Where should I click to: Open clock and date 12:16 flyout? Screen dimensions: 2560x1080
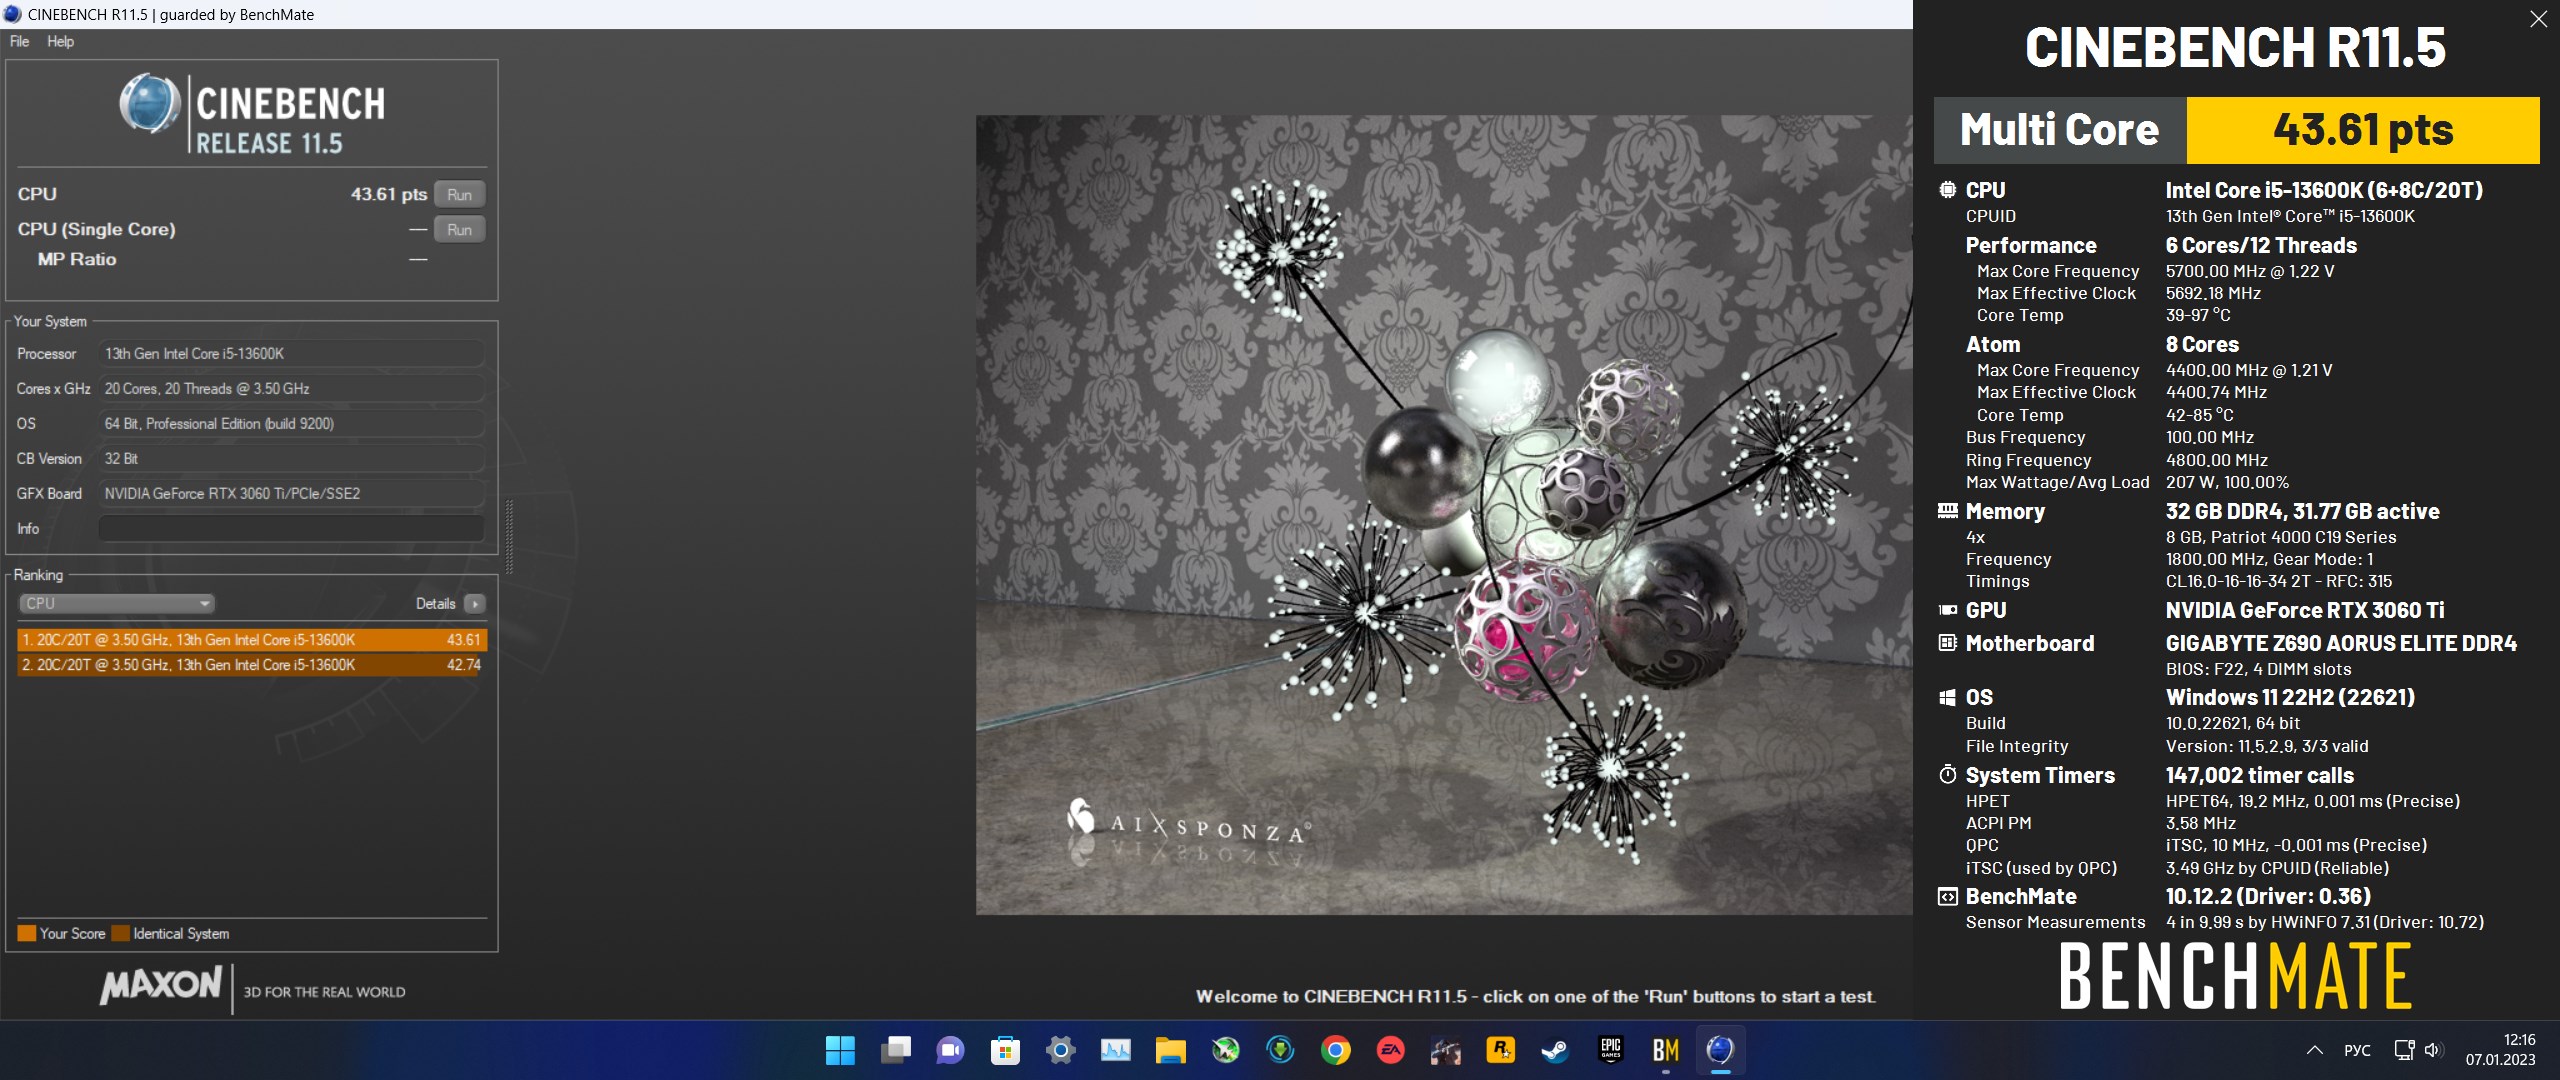pyautogui.click(x=2500, y=1050)
